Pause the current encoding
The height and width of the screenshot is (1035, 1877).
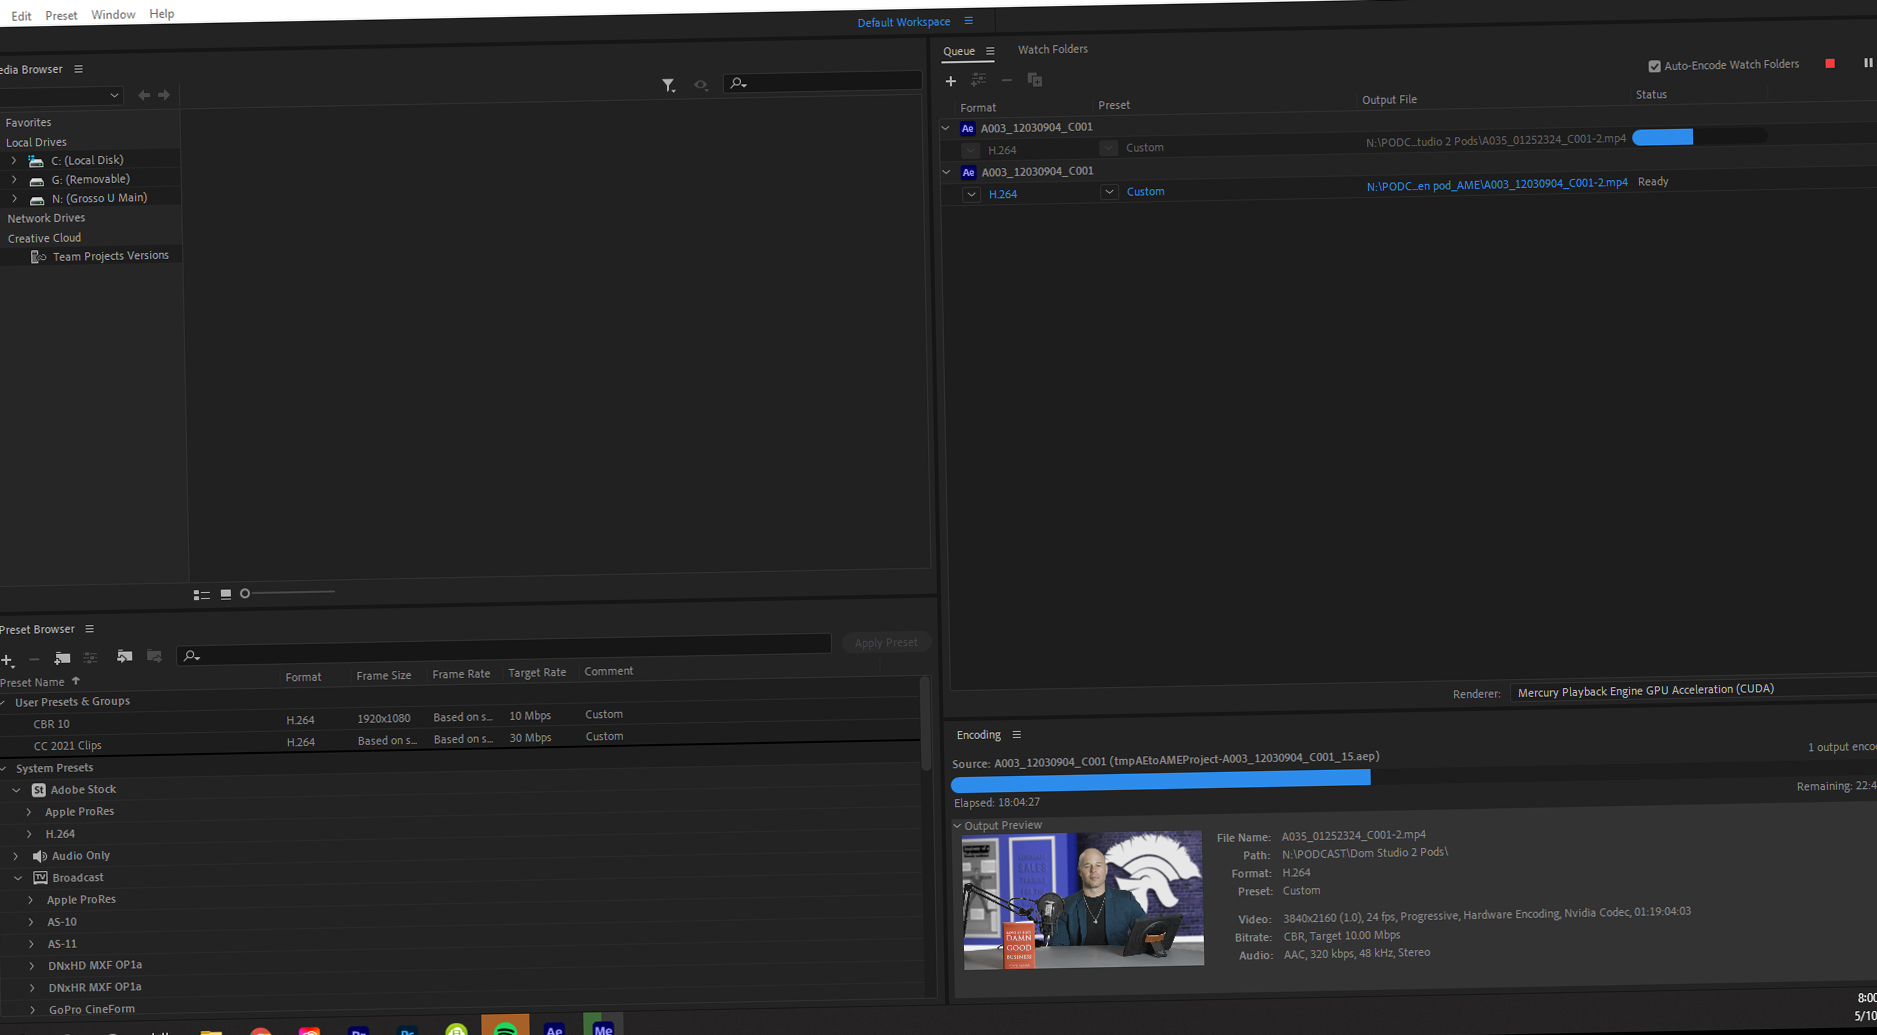[x=1868, y=63]
